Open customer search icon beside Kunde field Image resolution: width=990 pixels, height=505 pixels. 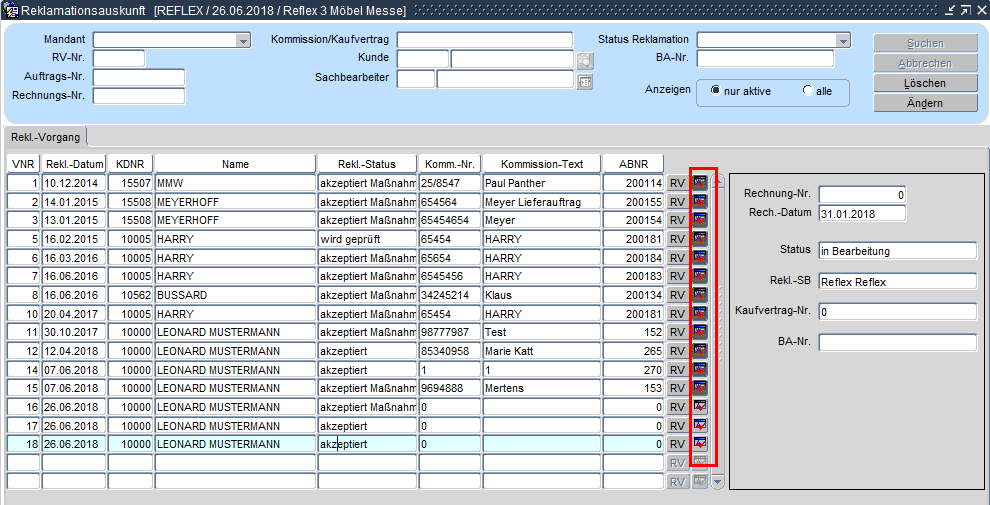(585, 60)
